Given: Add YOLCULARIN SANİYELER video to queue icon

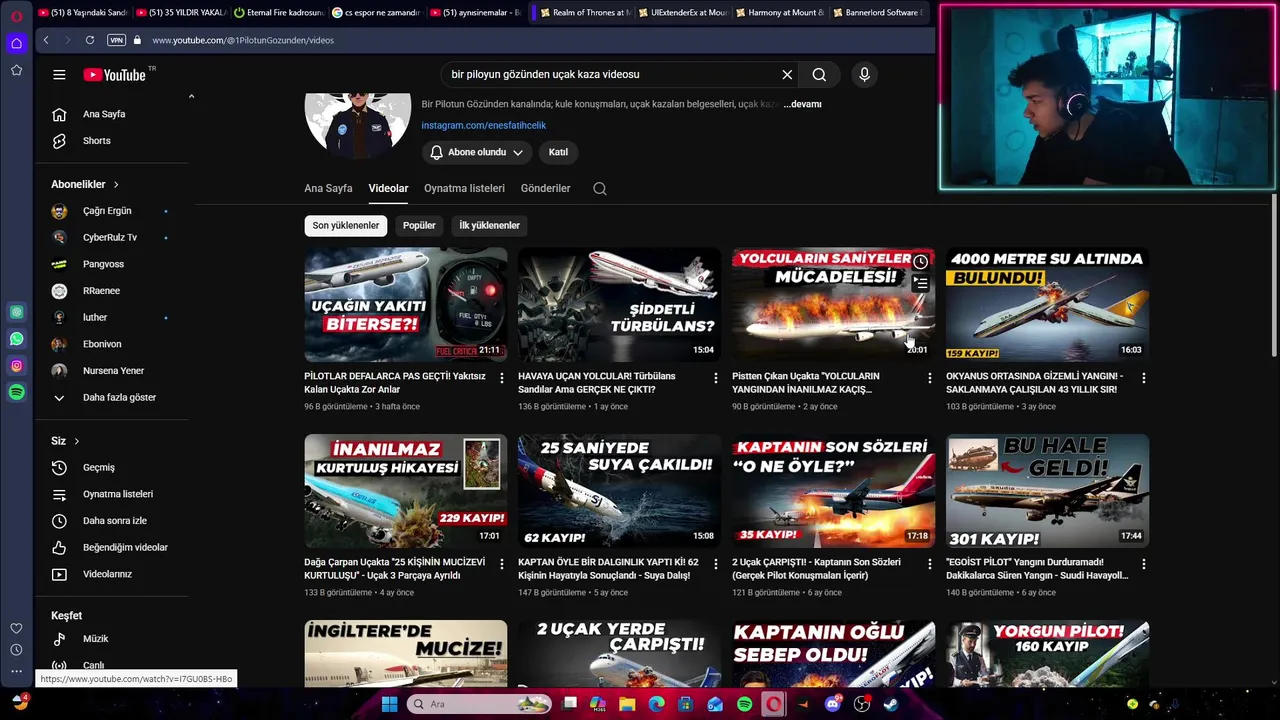Looking at the screenshot, I should [x=920, y=284].
